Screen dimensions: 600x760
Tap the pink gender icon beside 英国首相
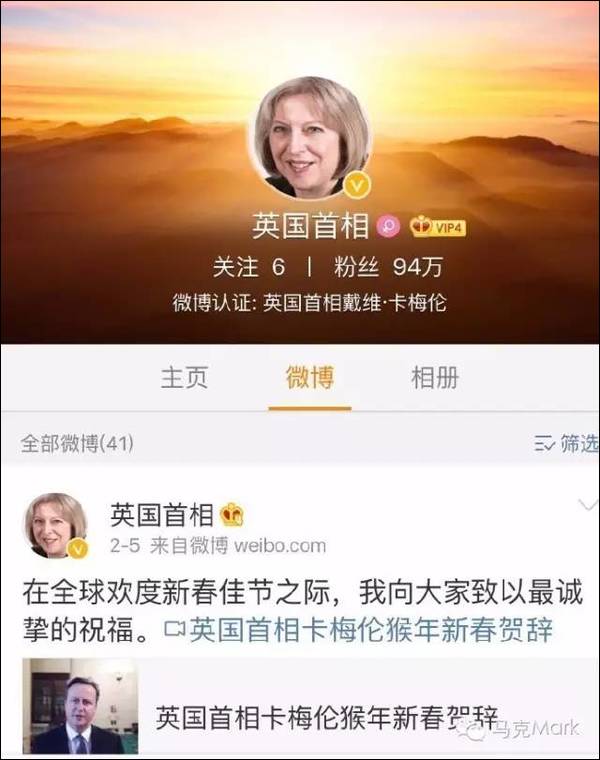[389, 226]
